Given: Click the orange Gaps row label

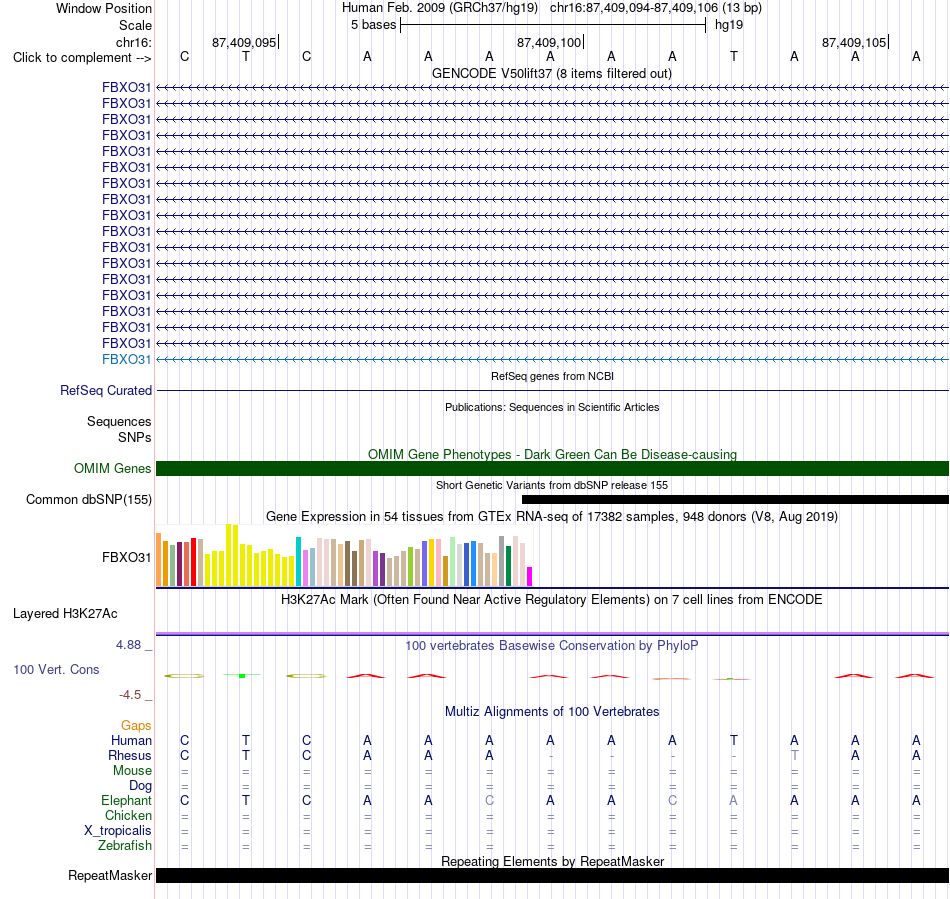Looking at the screenshot, I should click(x=136, y=726).
